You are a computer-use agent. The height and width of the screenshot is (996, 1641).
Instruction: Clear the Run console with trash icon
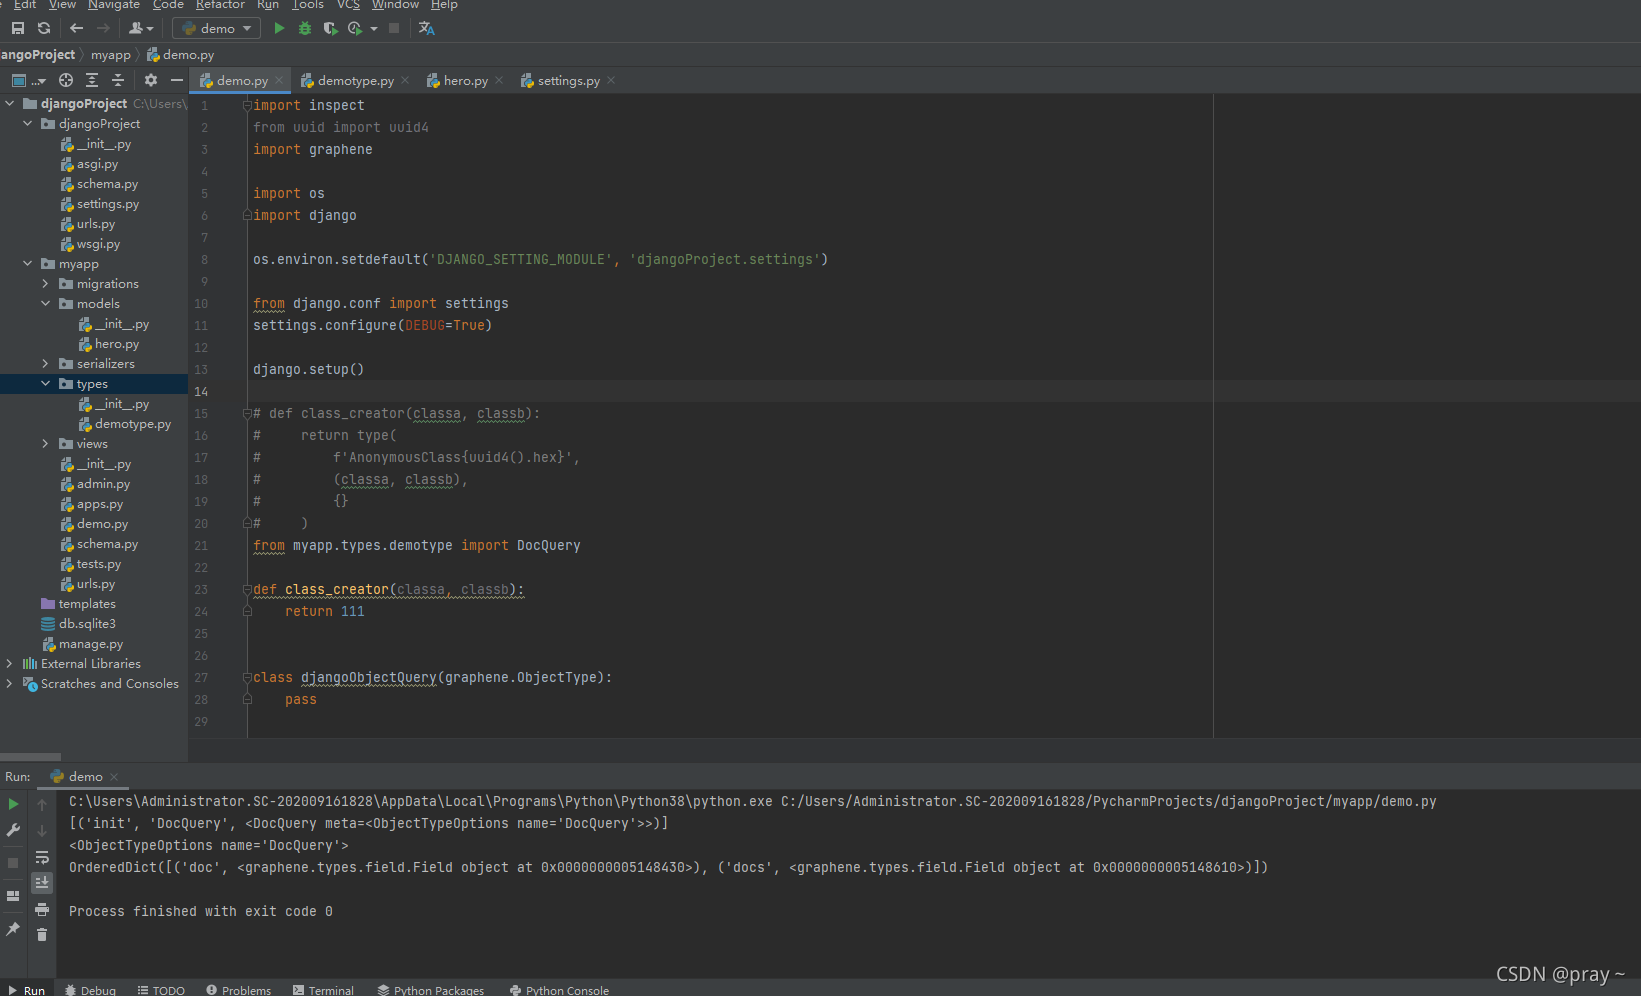pos(41,934)
